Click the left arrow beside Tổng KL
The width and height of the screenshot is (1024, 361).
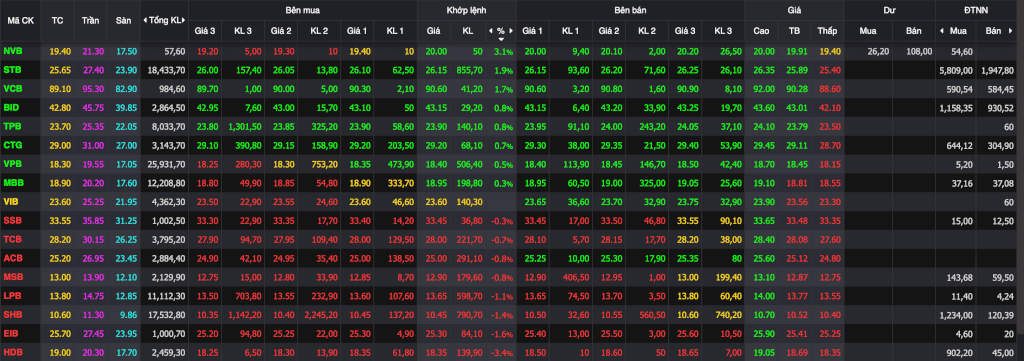pyautogui.click(x=145, y=20)
